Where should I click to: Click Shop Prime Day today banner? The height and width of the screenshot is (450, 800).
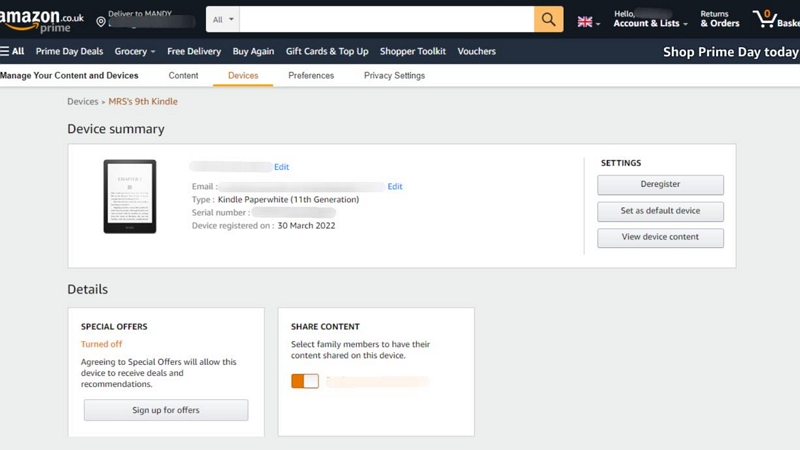(x=731, y=52)
